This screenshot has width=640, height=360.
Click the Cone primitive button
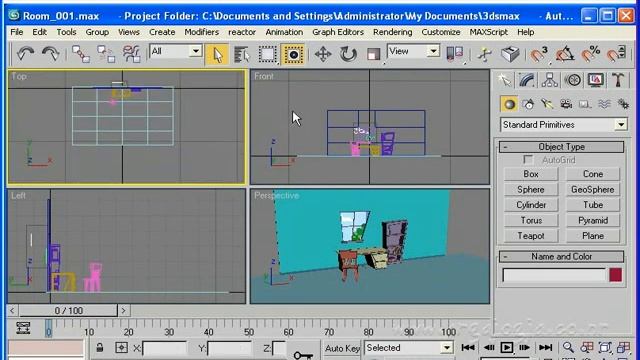pos(593,174)
